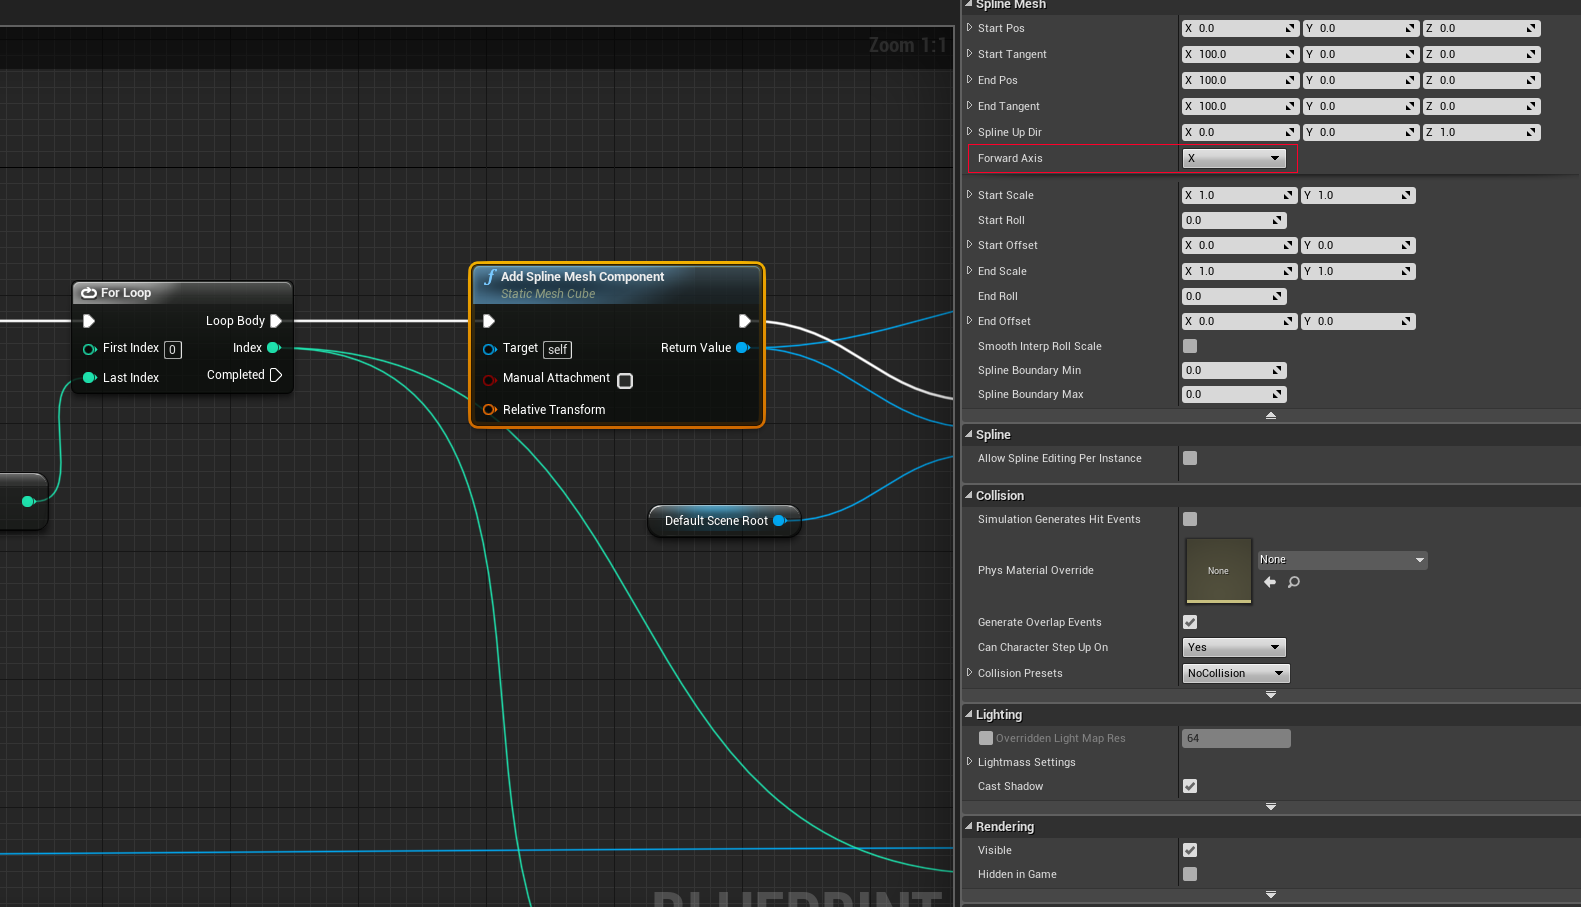Image resolution: width=1581 pixels, height=907 pixels.
Task: Click the green output pin on the cut-off node
Action: point(28,501)
